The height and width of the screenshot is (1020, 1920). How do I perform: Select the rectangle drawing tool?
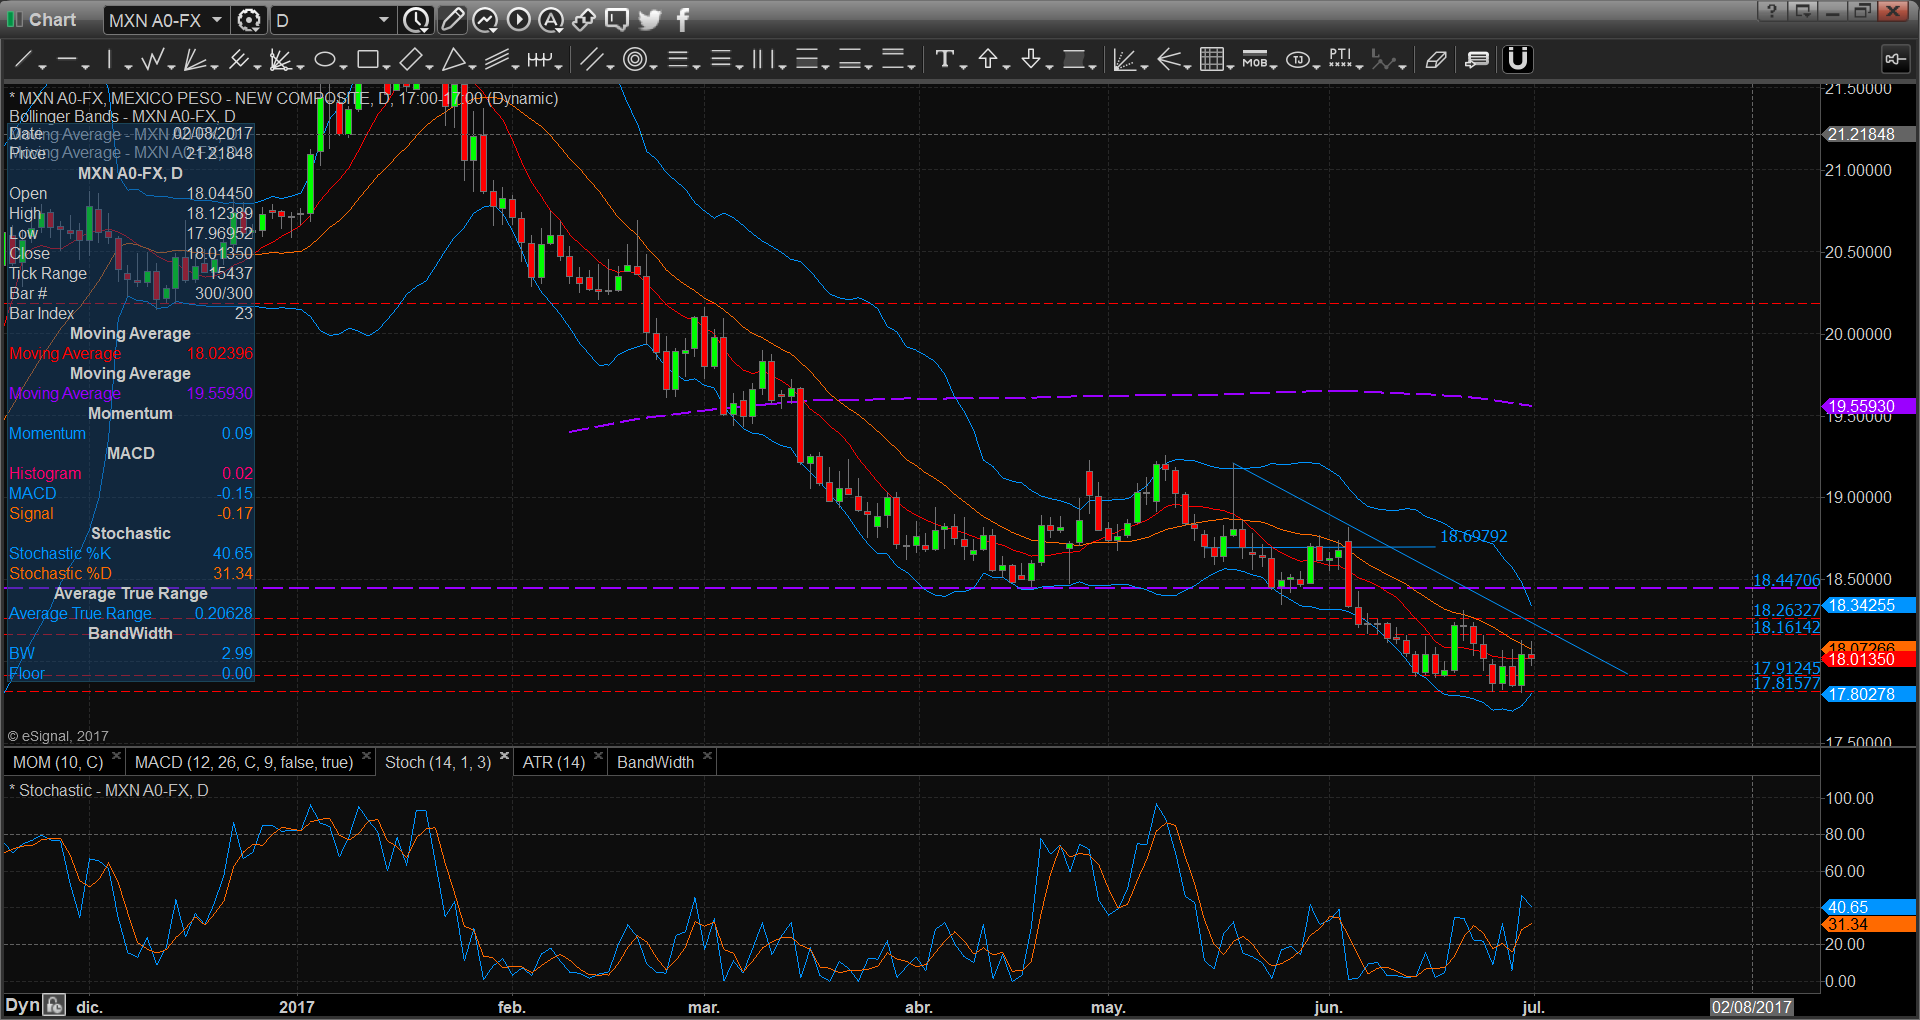point(367,60)
